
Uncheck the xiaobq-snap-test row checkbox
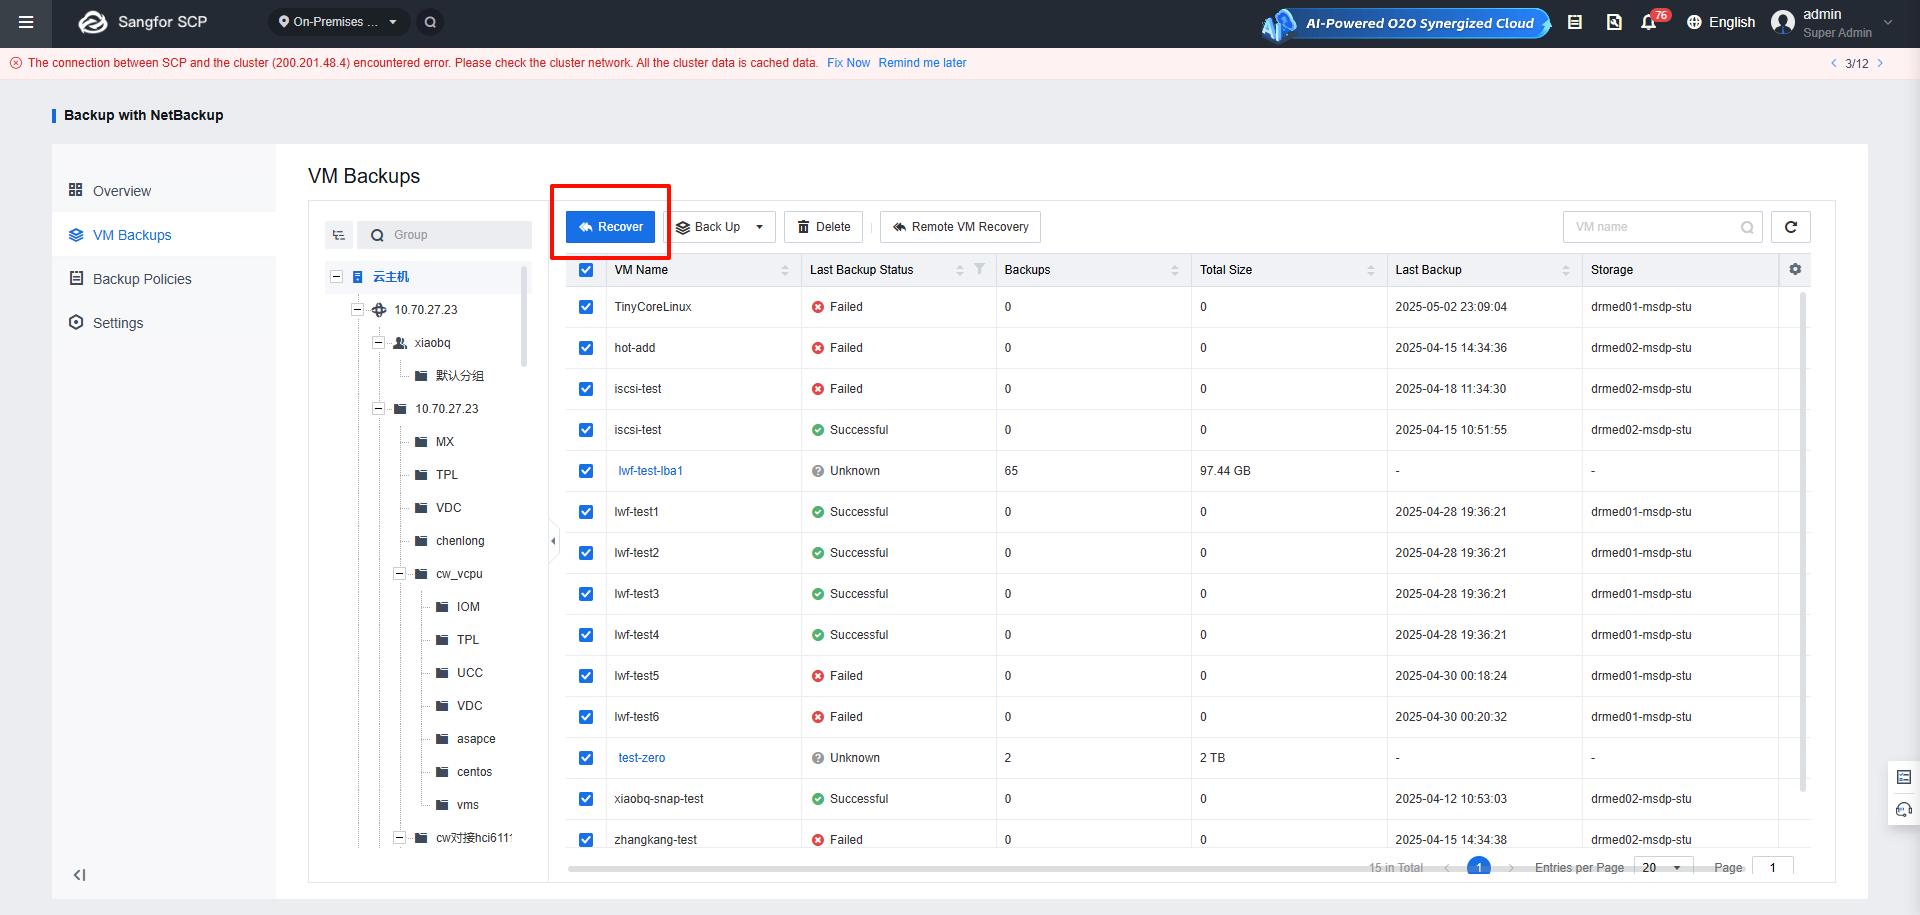[x=586, y=799]
